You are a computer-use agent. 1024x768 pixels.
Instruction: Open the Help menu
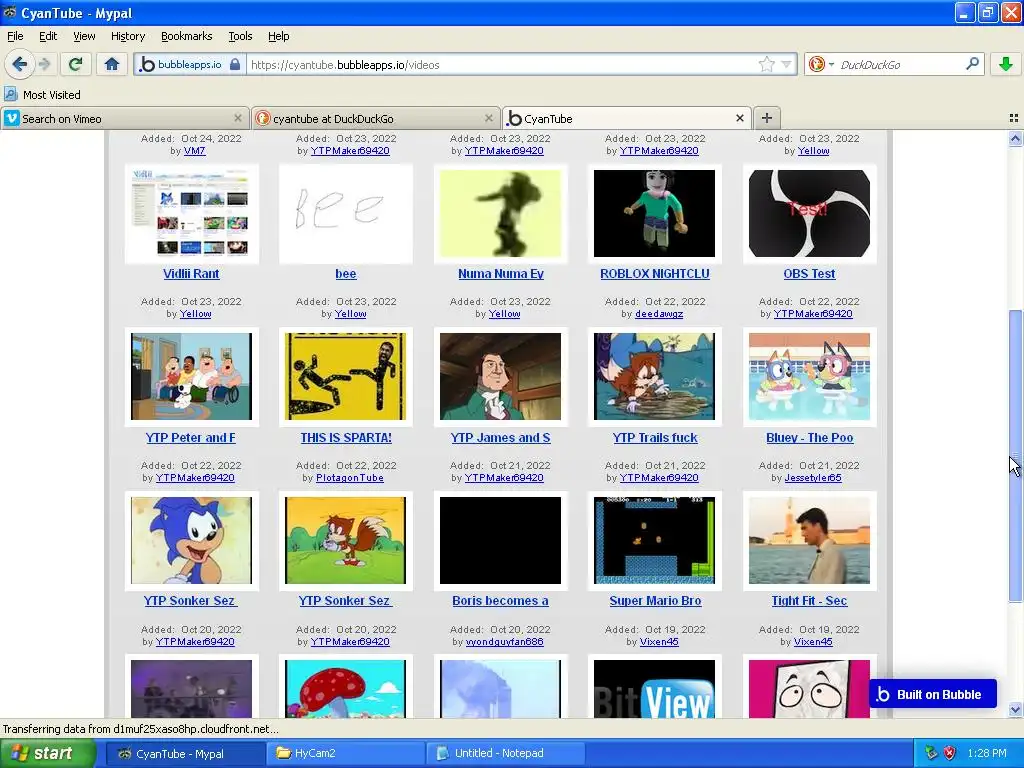click(278, 36)
